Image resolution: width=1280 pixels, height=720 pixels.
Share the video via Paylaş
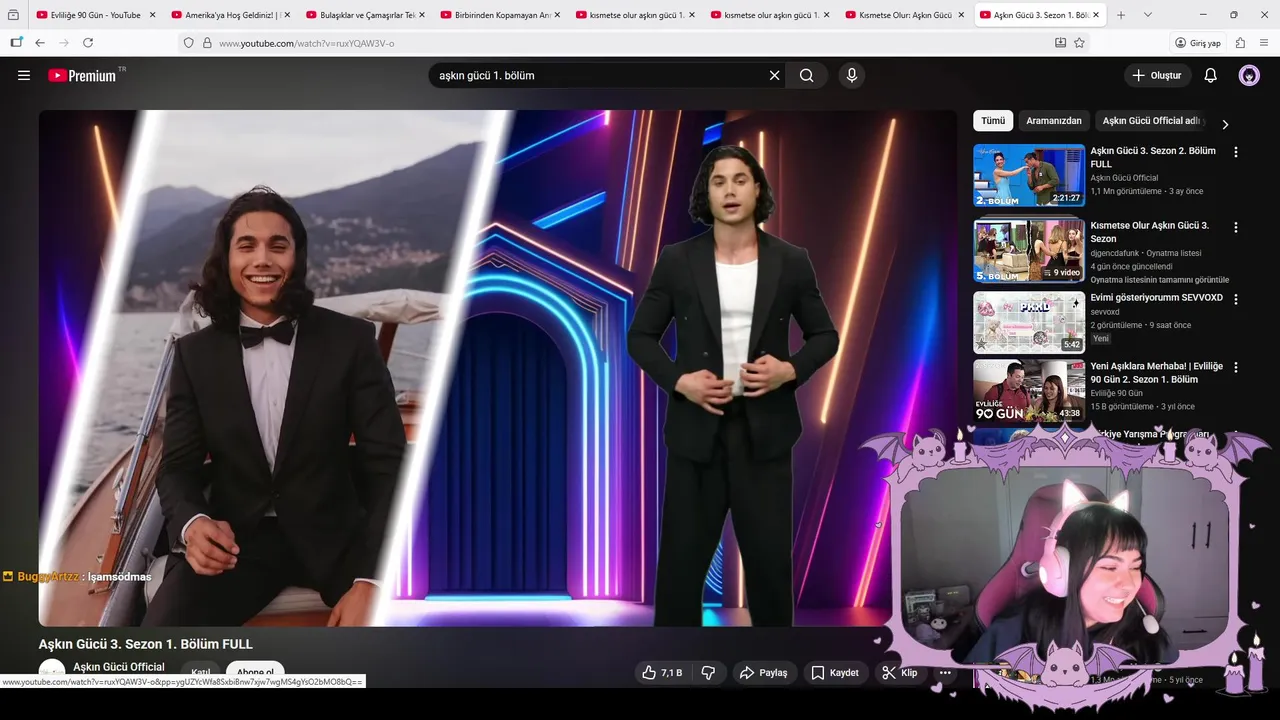(x=764, y=673)
